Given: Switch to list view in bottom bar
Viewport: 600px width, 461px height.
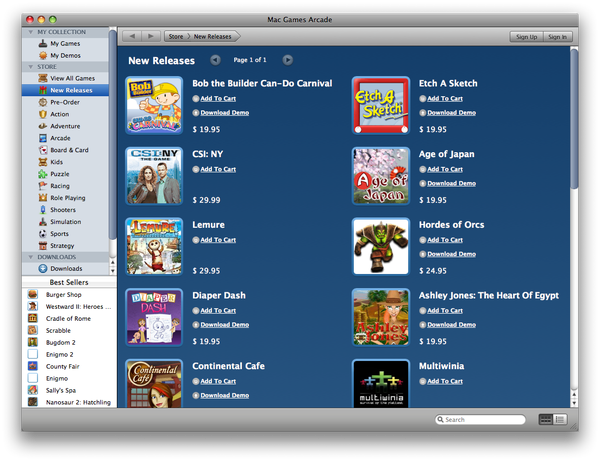Looking at the screenshot, I should pos(560,420).
